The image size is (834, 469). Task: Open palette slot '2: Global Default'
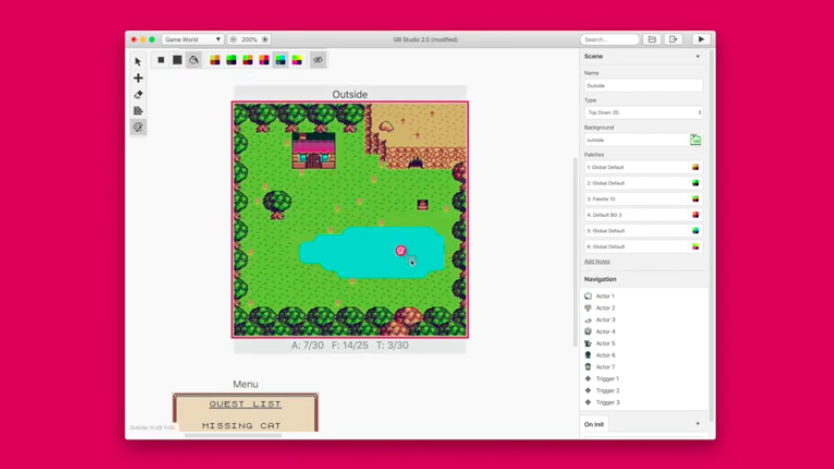[x=643, y=183]
